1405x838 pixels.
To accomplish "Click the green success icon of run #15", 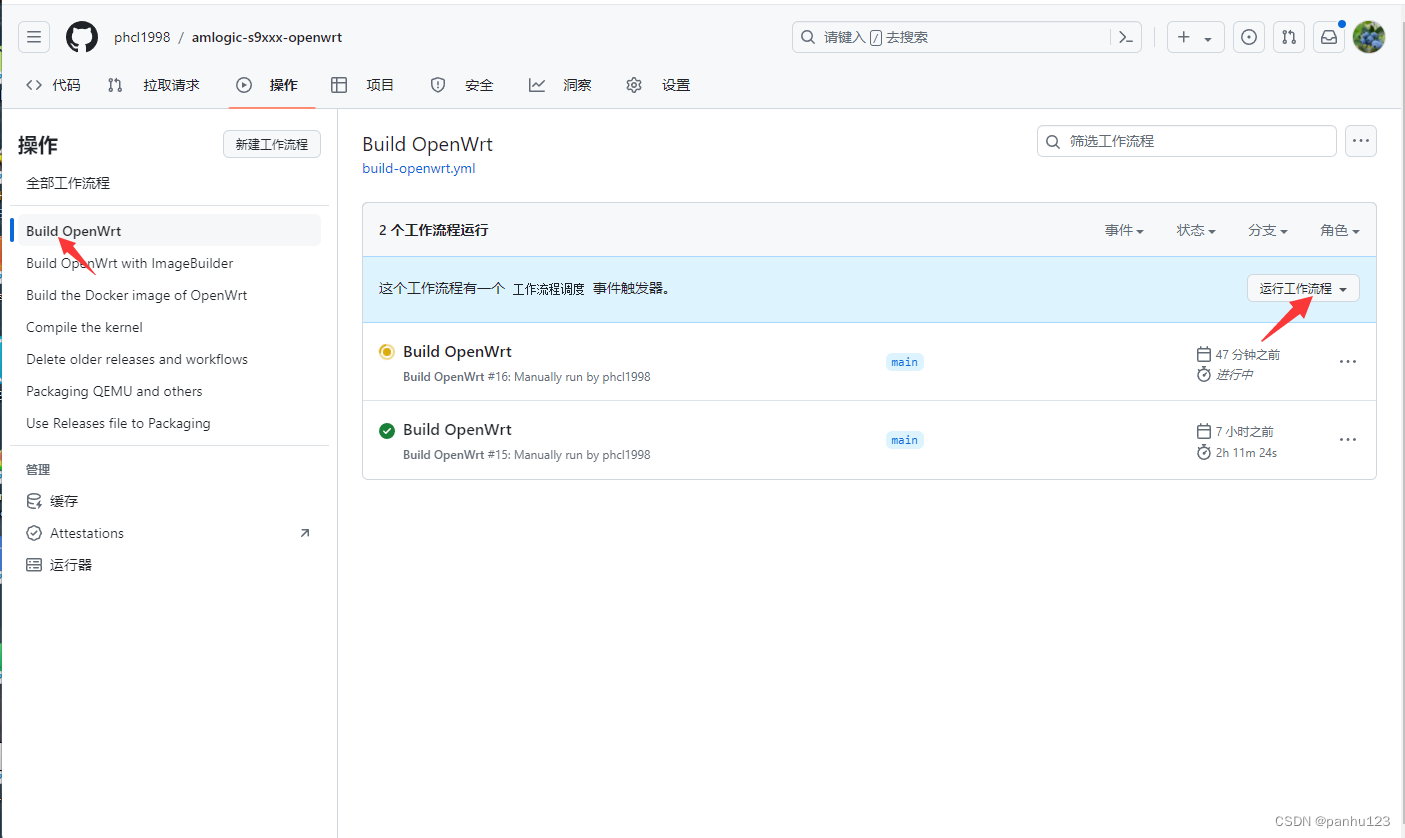I will (387, 431).
